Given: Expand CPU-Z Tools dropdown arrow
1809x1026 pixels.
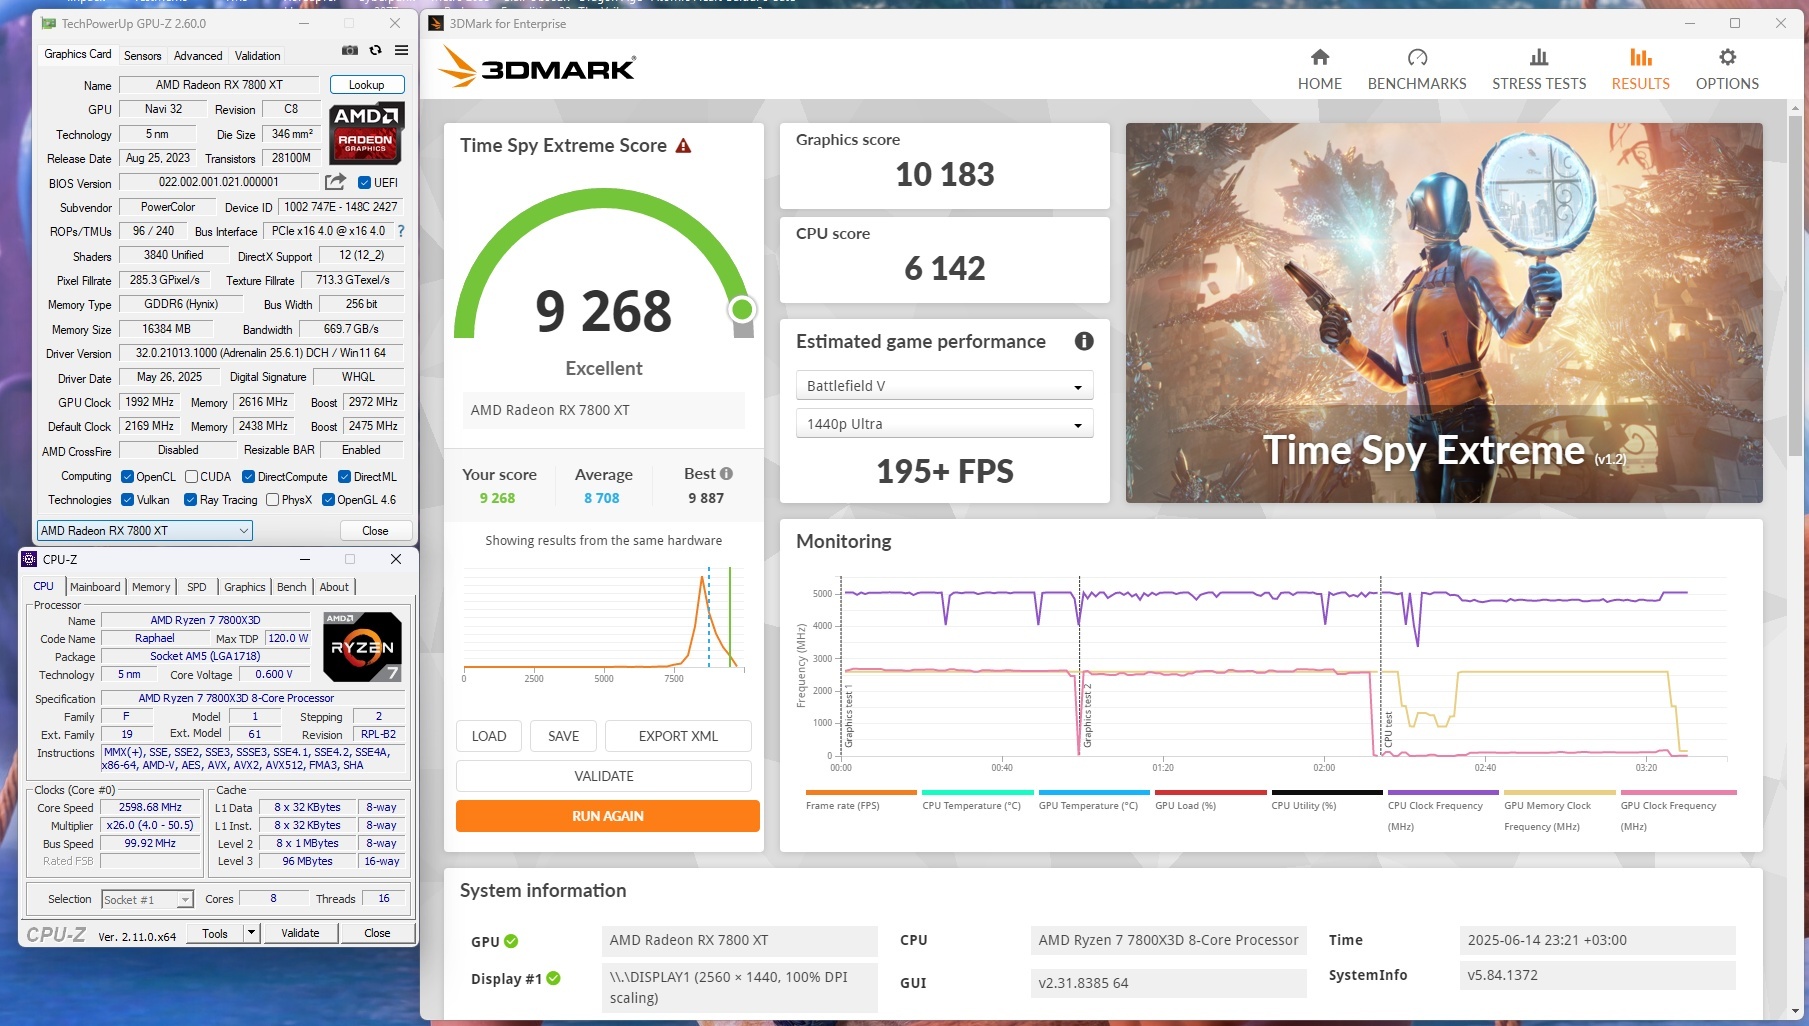Looking at the screenshot, I should click(x=251, y=933).
